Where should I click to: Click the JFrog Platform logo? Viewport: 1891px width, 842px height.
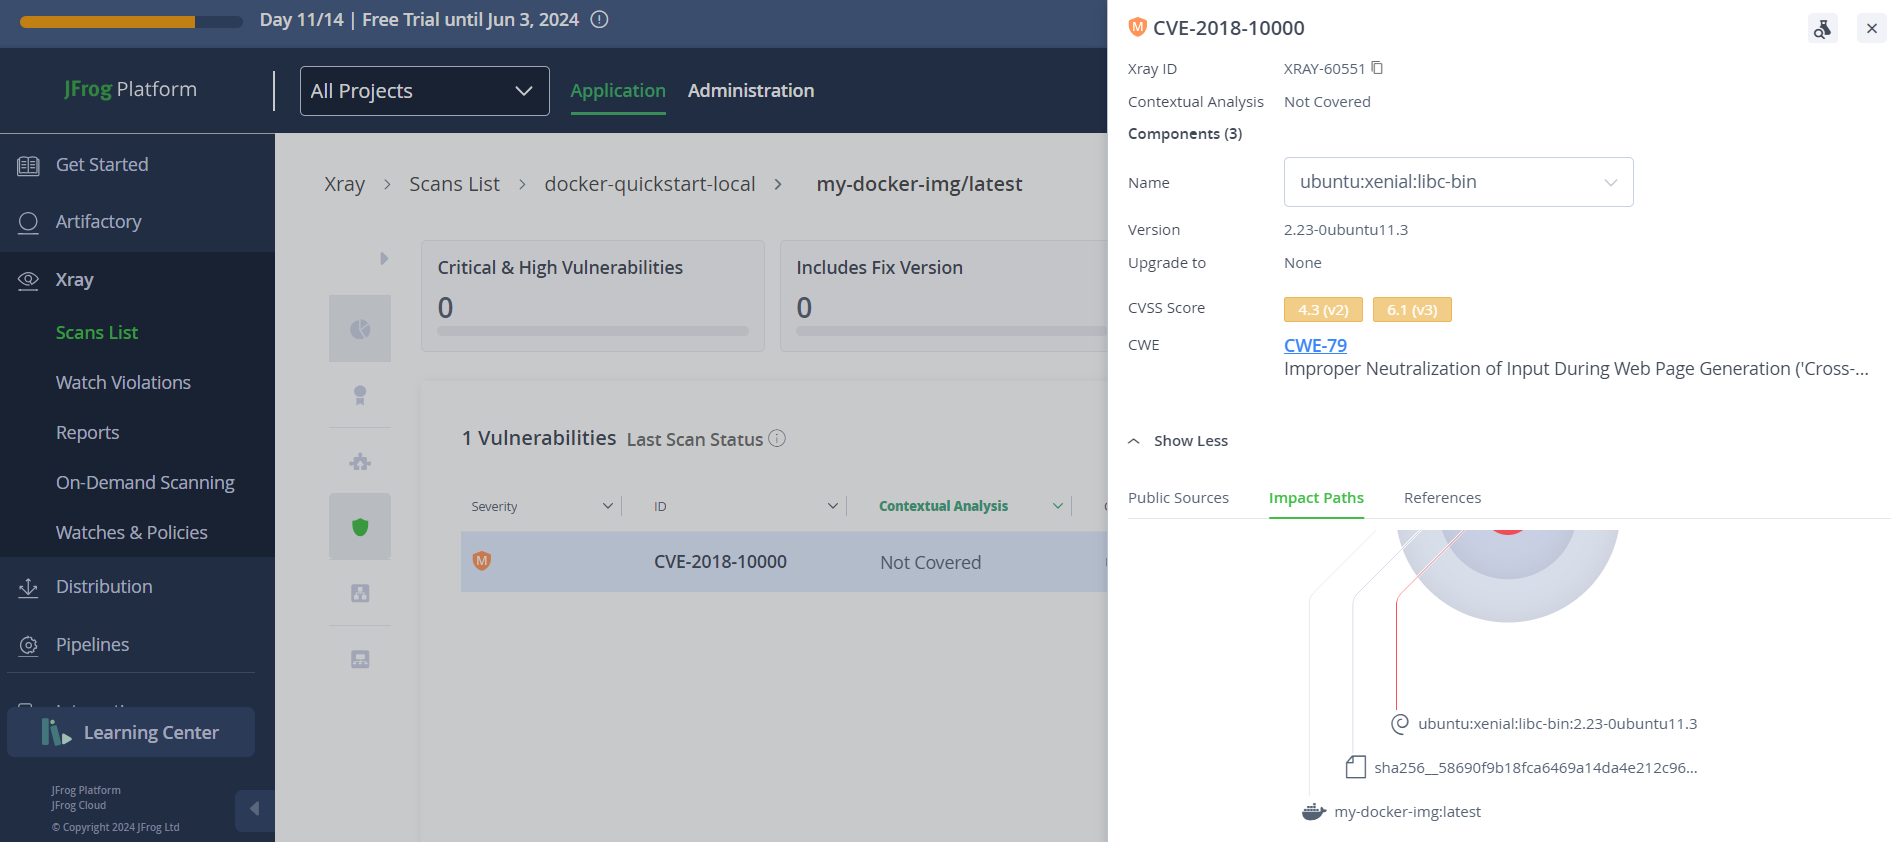pyautogui.click(x=130, y=89)
